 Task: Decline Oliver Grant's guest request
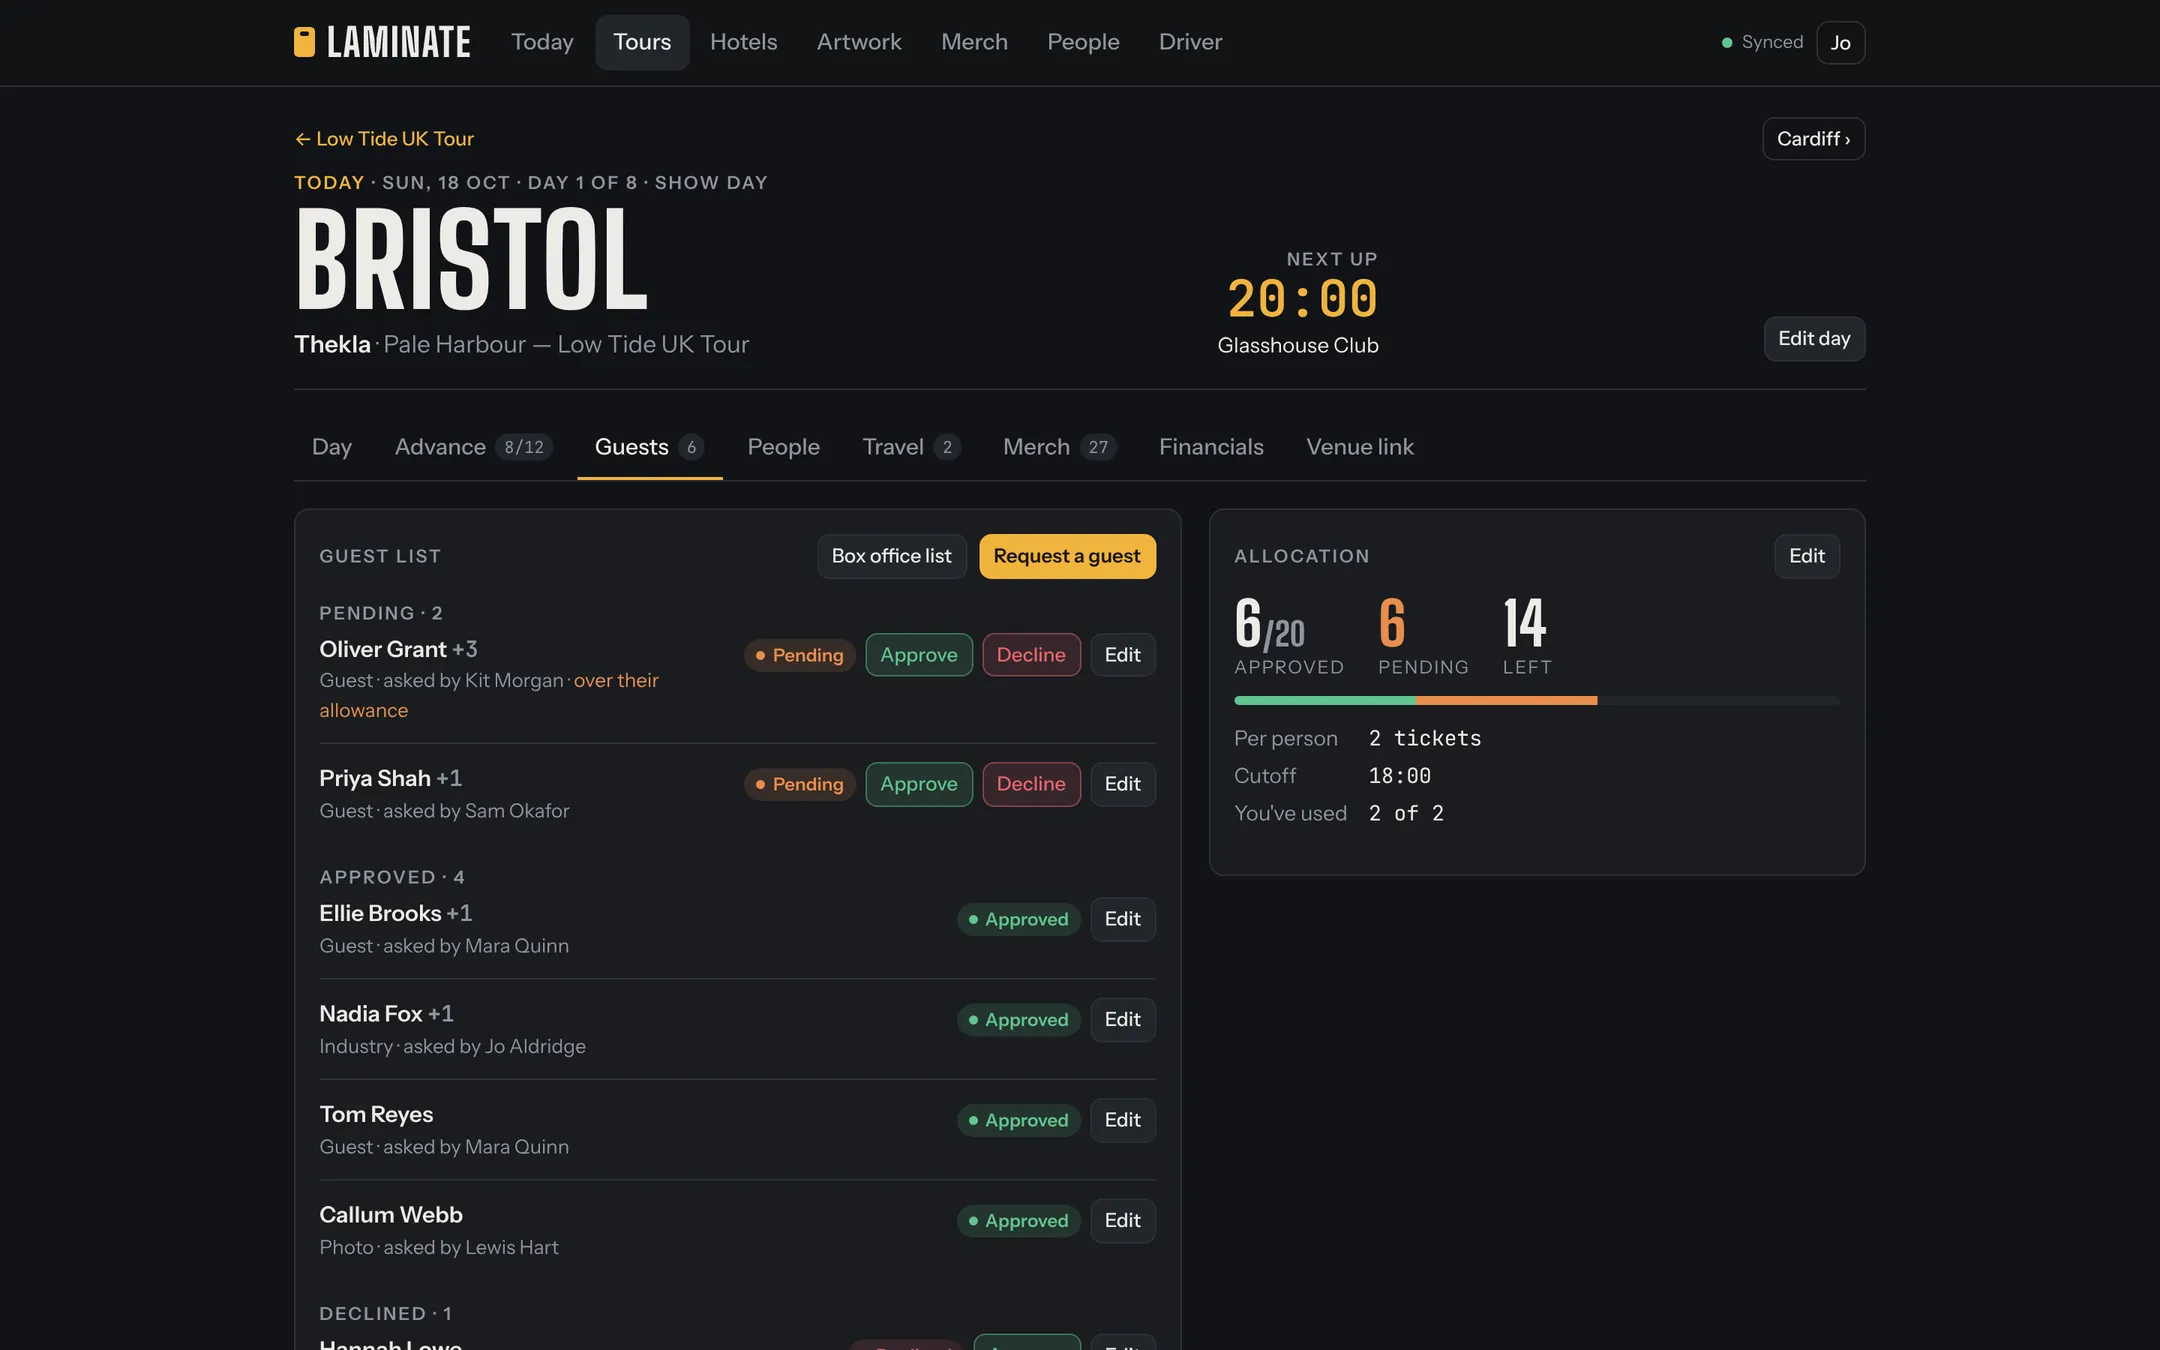point(1031,655)
